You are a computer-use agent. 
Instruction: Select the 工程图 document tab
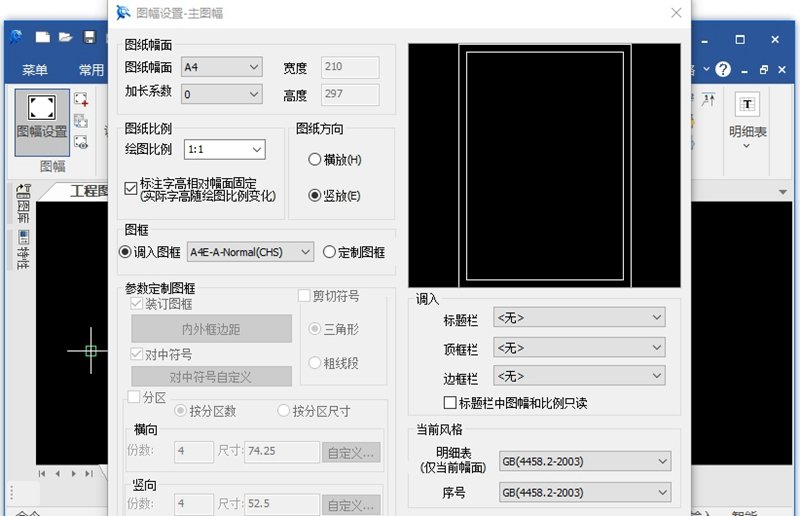click(x=89, y=191)
